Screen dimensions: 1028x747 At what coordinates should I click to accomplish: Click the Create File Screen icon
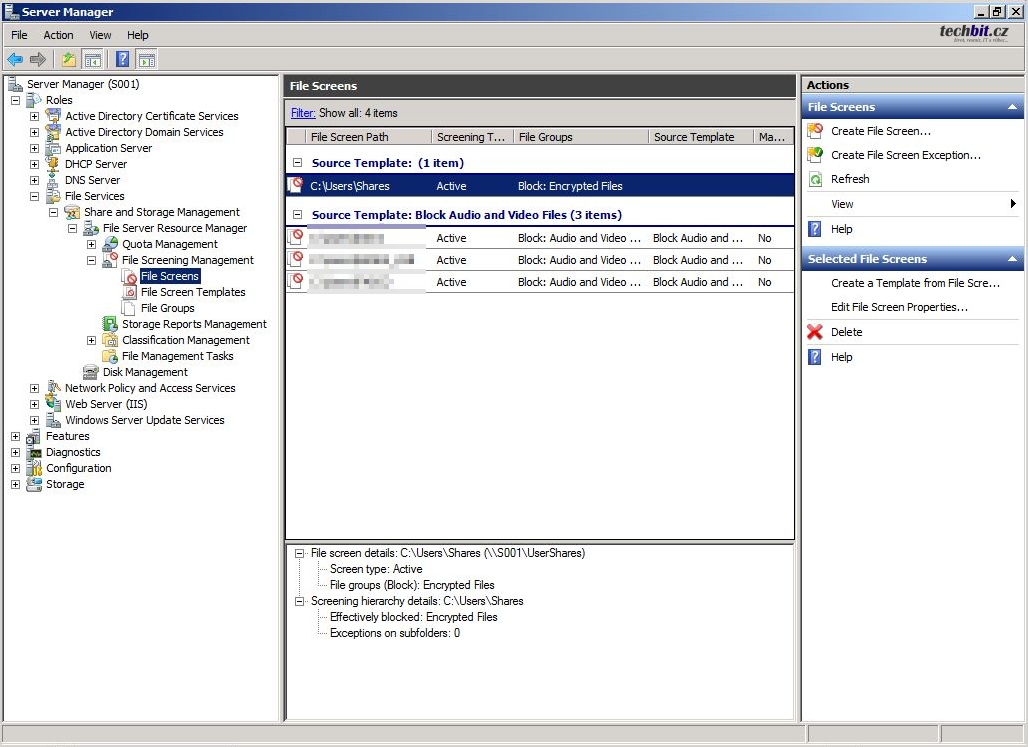click(x=815, y=131)
